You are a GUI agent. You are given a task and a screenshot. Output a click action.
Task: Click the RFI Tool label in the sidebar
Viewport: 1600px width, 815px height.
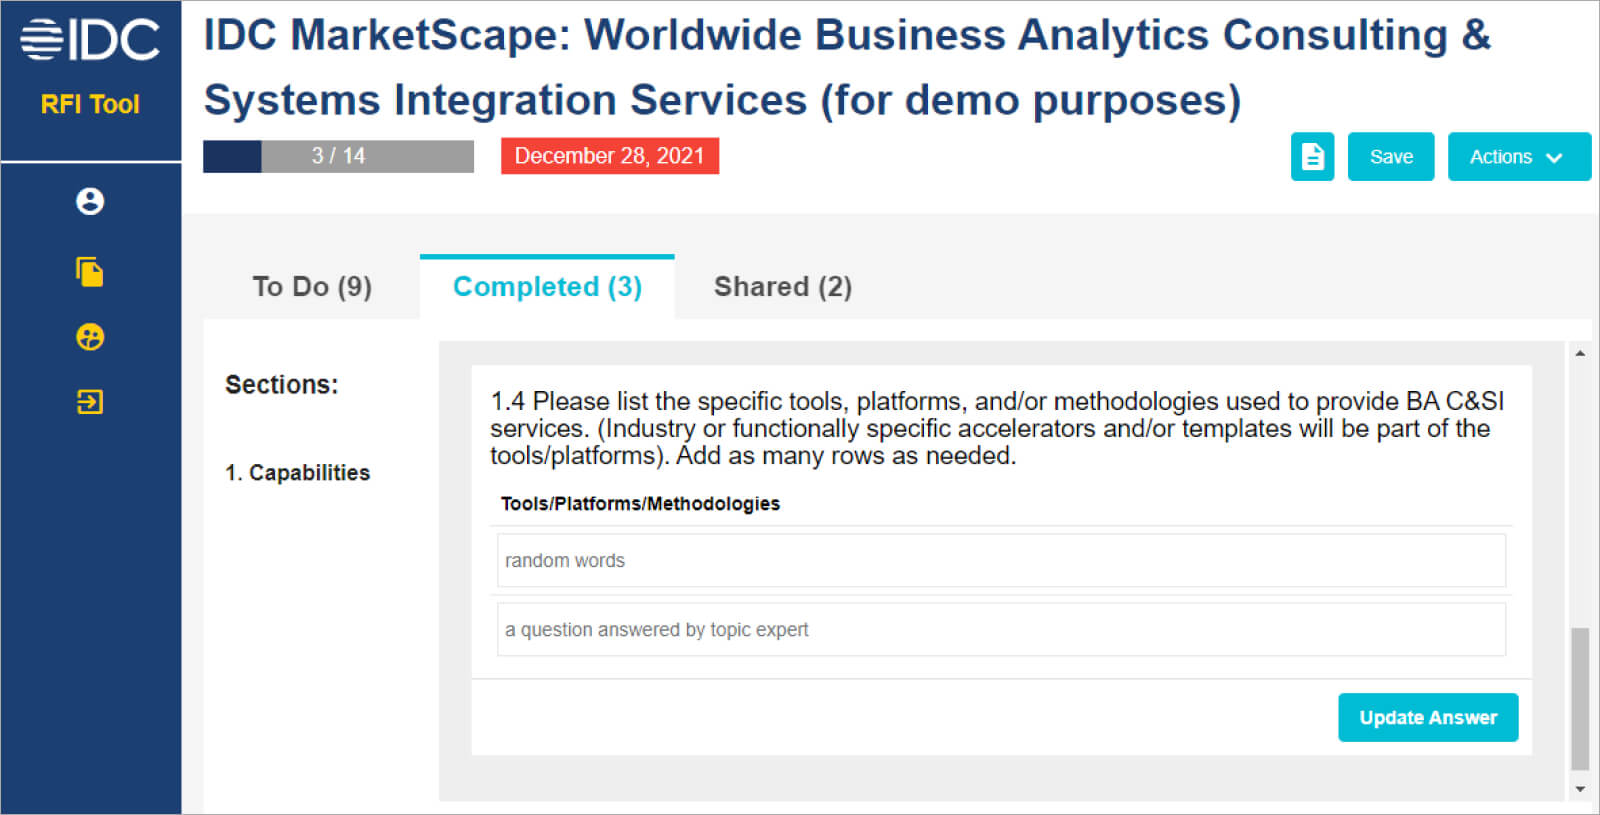tap(90, 104)
